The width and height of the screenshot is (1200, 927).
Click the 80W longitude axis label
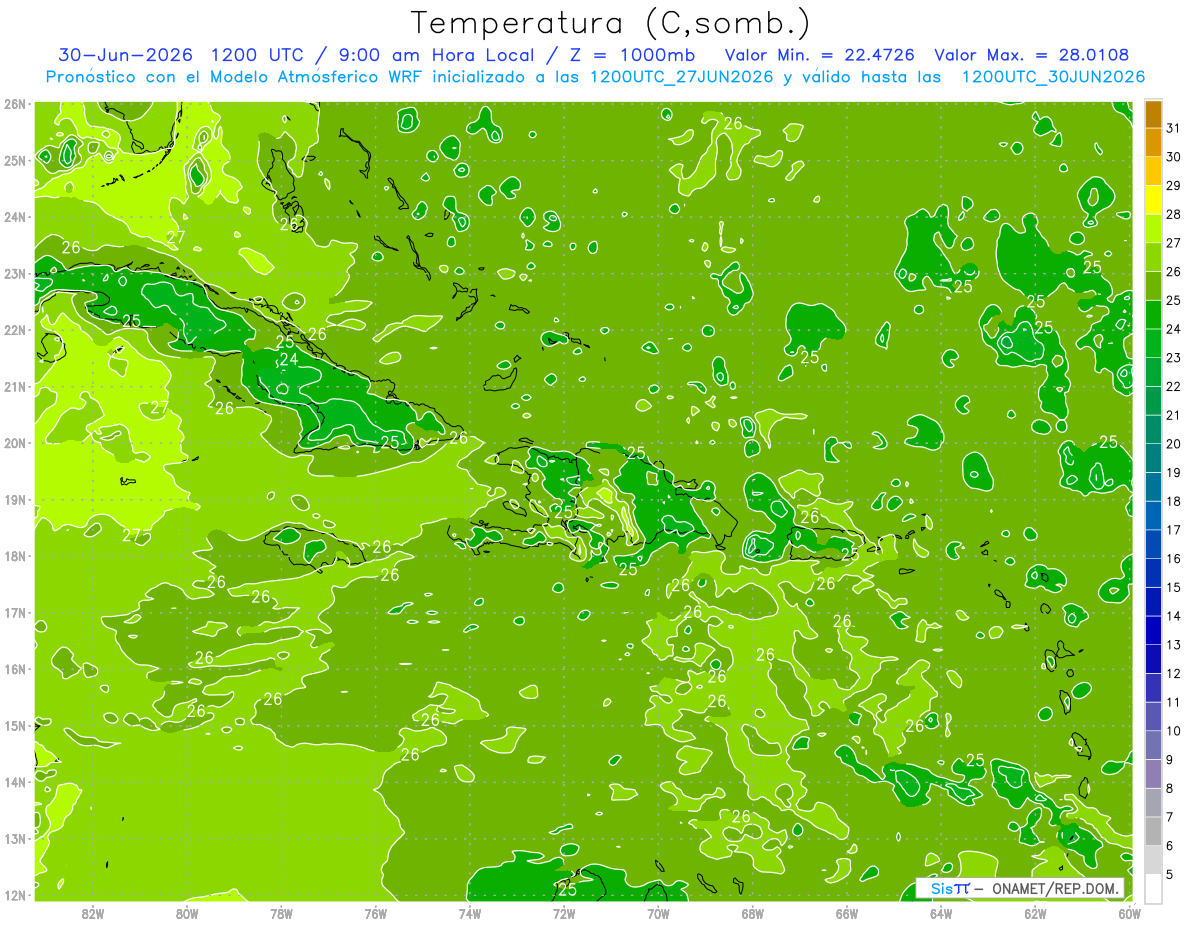tap(187, 913)
